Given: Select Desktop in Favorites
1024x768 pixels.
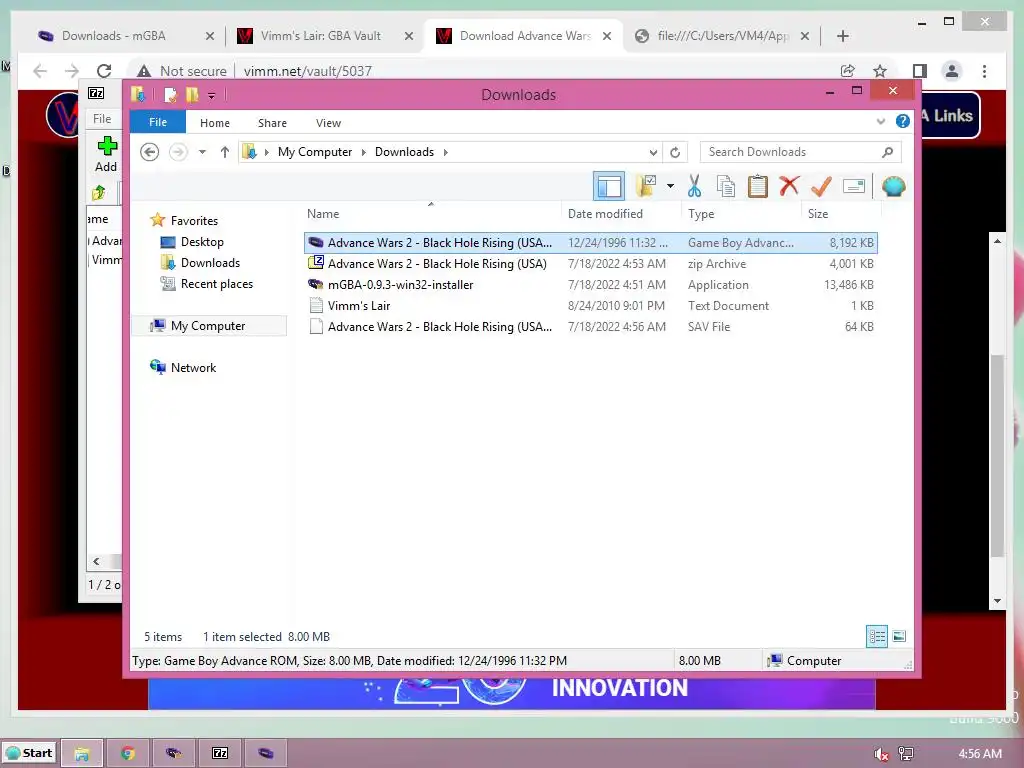Looking at the screenshot, I should (202, 242).
